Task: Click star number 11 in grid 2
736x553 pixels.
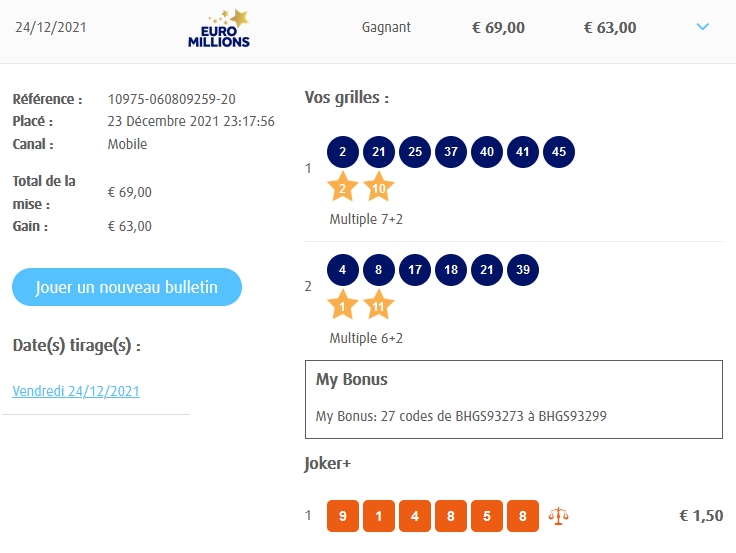Action: (379, 305)
